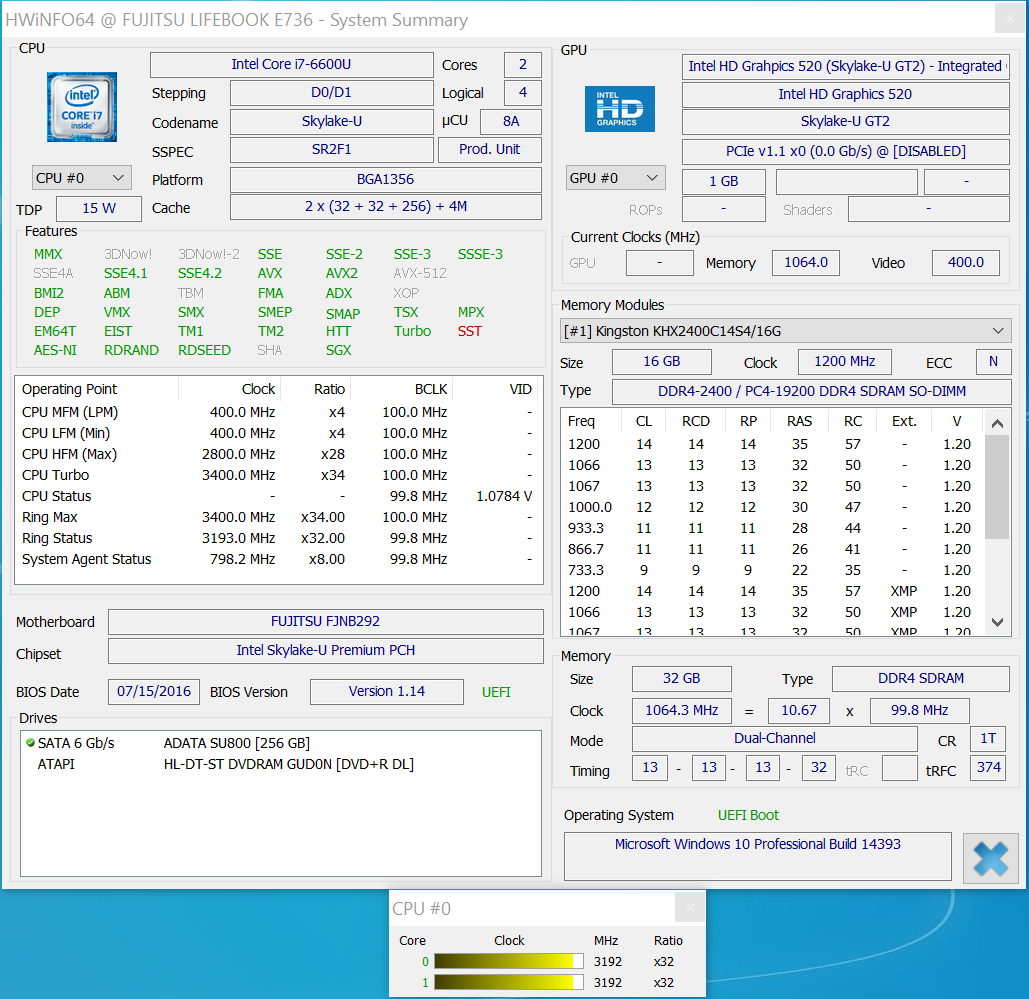Screen dimensions: 1029x999
Task: Click Core 0 clock usage bar
Action: [509, 962]
